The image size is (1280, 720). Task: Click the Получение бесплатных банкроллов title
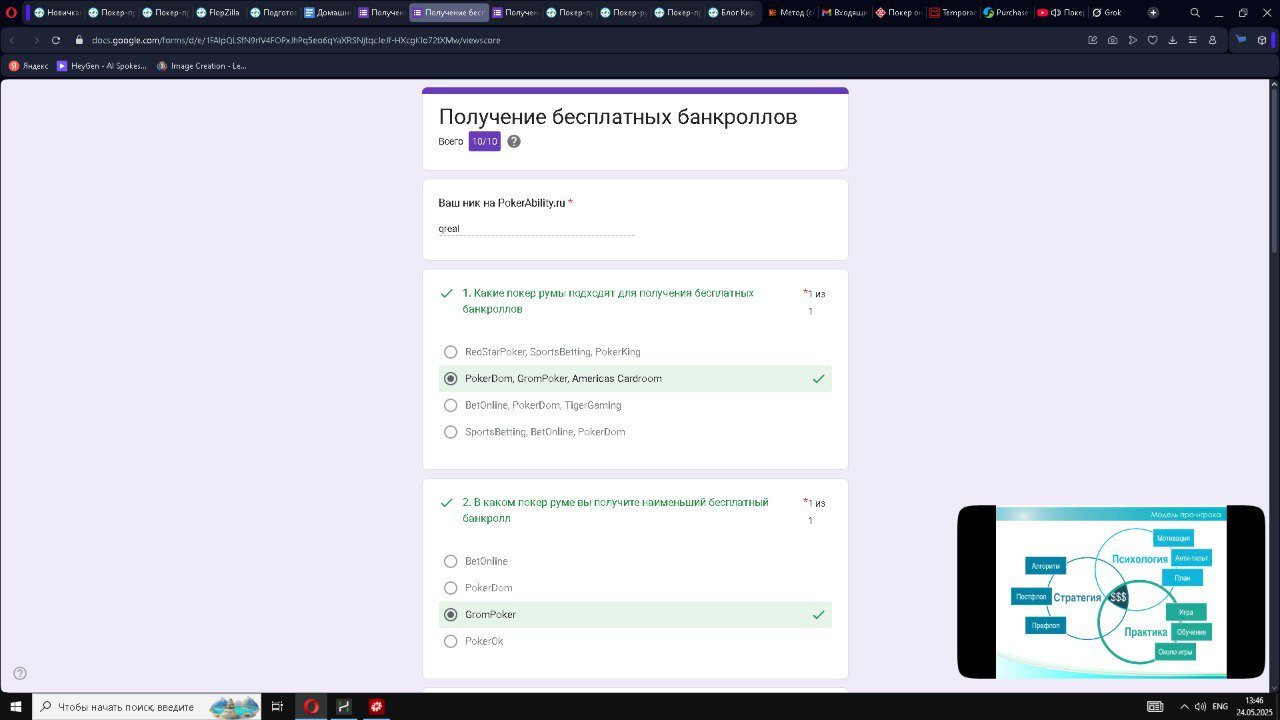tap(618, 117)
